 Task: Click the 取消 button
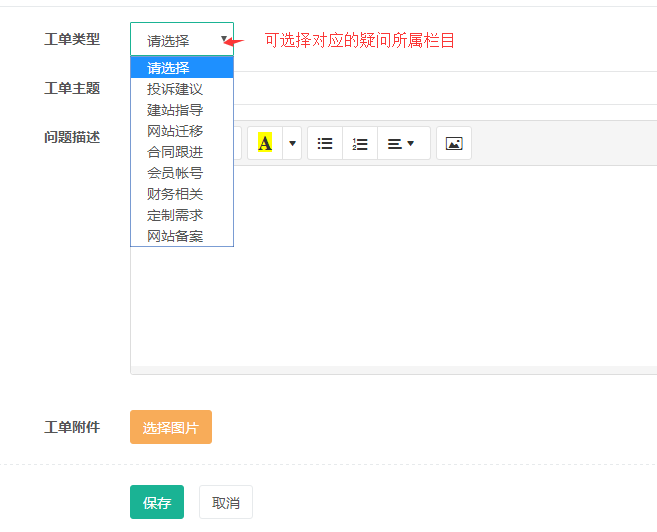[x=226, y=502]
